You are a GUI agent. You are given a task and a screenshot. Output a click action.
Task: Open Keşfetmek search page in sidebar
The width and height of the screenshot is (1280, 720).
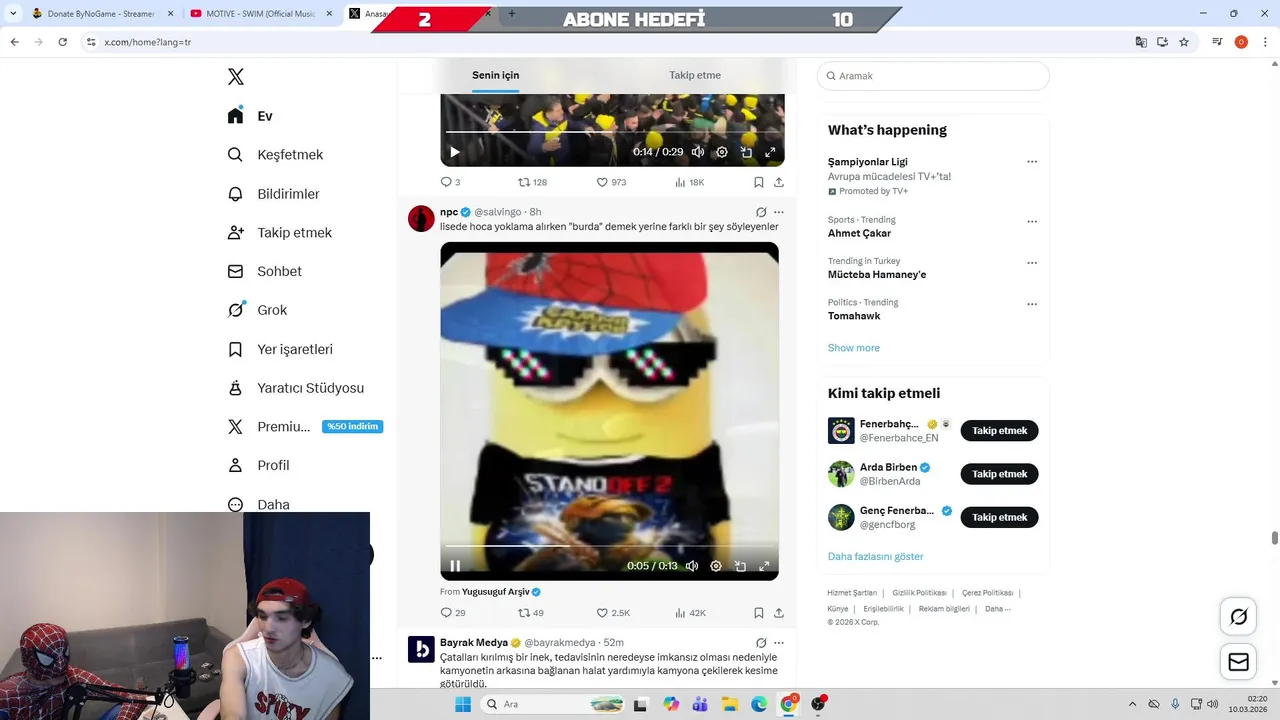tap(276, 155)
